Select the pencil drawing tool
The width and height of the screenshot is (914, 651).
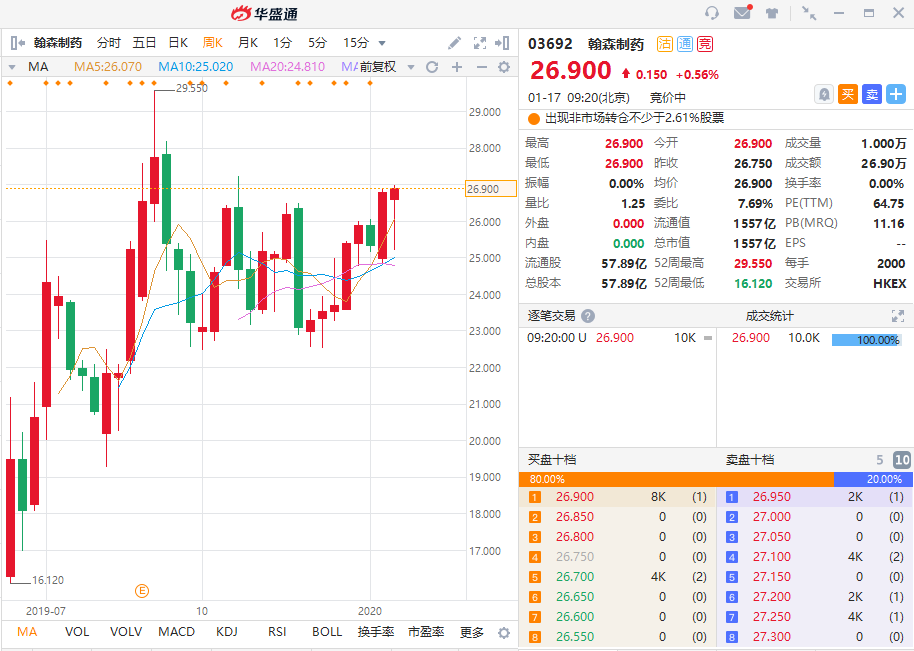point(454,43)
